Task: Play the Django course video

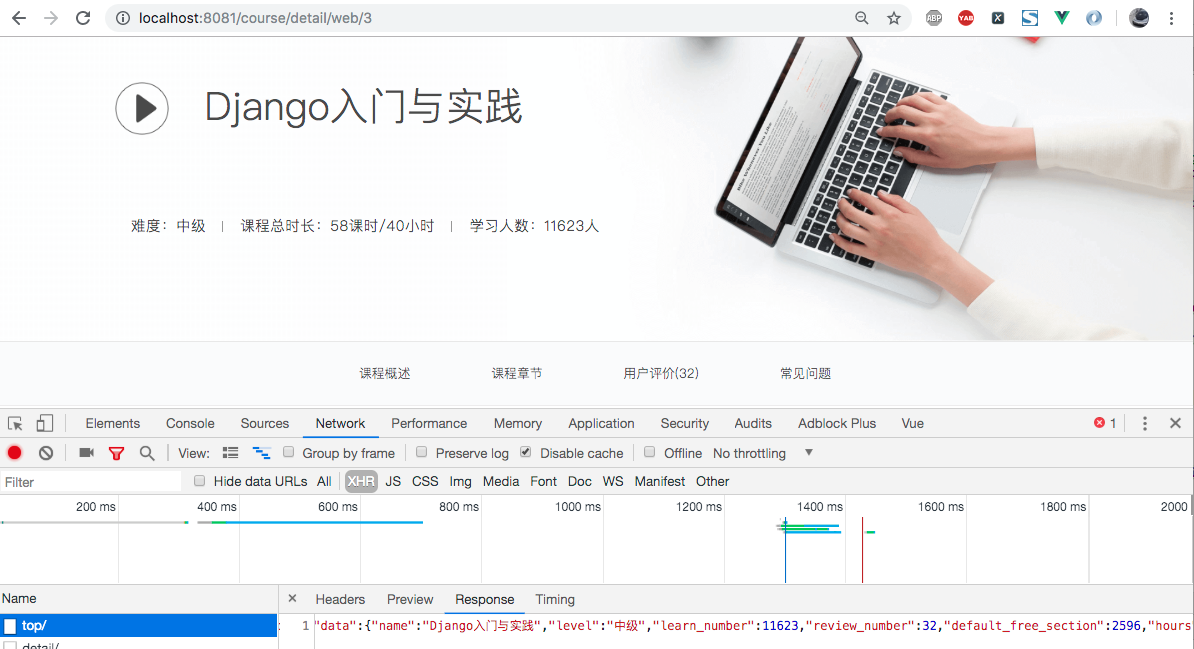Action: [x=142, y=108]
